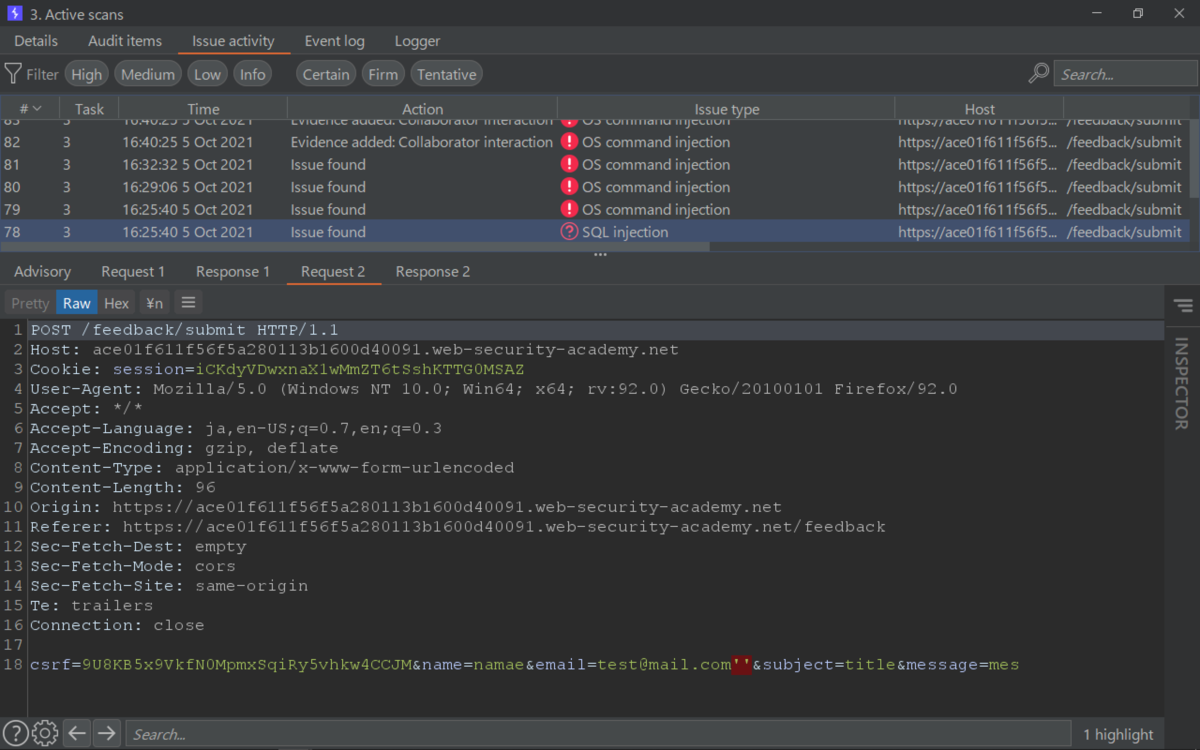Go to next match with right arrow
The image size is (1200, 750).
pos(106,733)
